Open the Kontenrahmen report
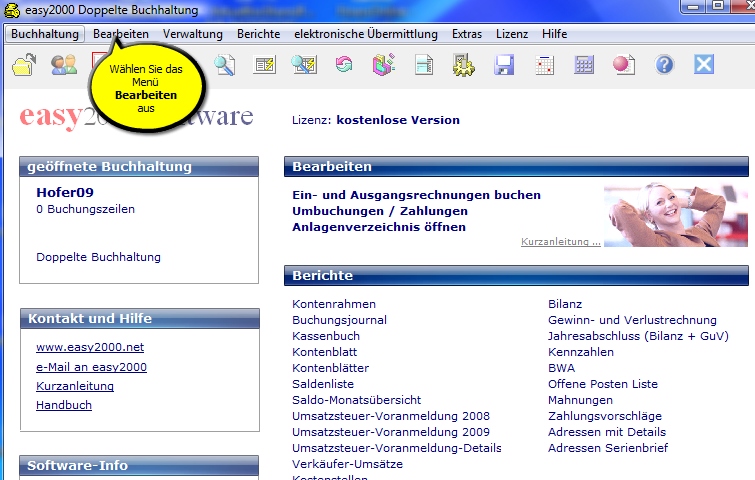The height and width of the screenshot is (480, 755). coord(334,304)
